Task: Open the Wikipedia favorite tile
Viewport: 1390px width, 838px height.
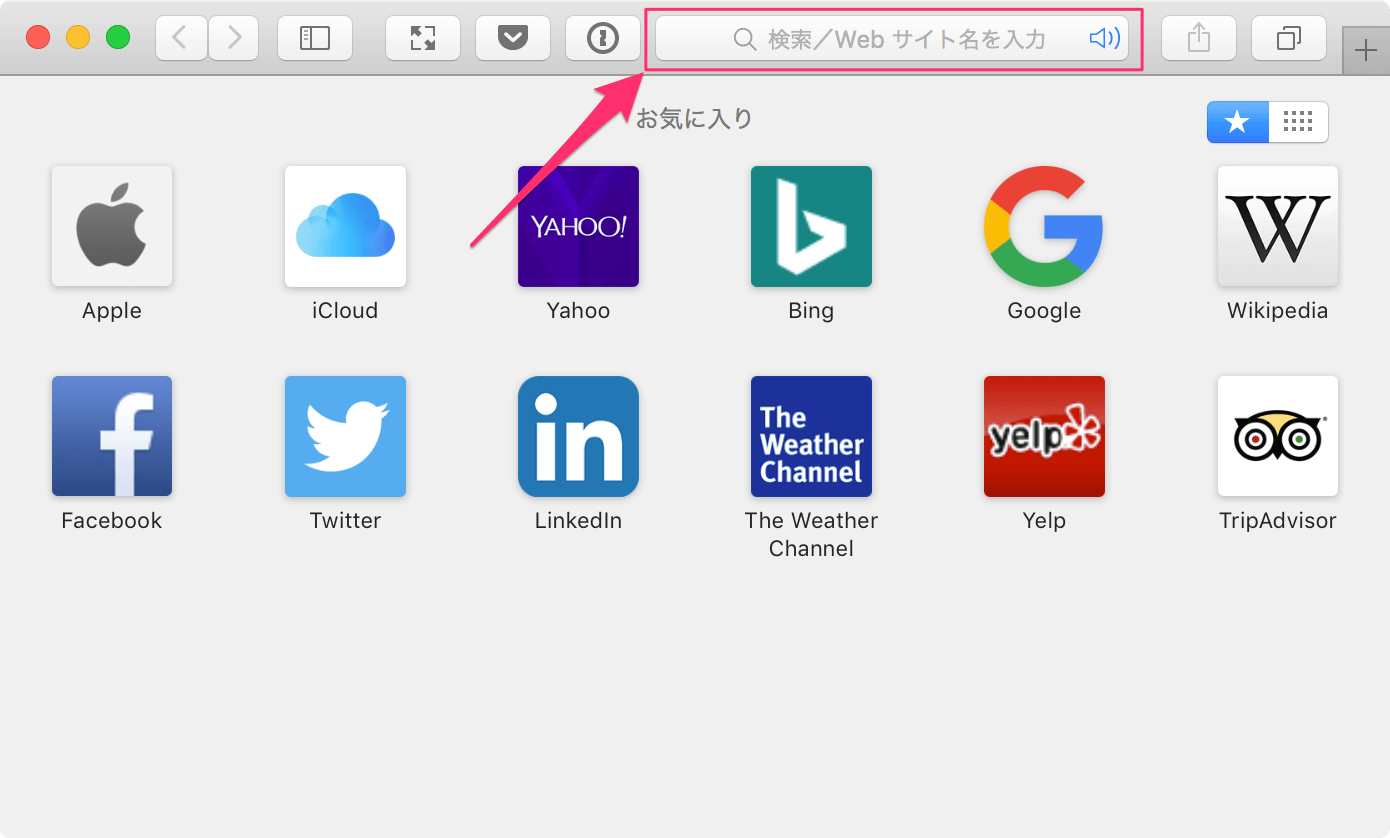Action: point(1278,226)
